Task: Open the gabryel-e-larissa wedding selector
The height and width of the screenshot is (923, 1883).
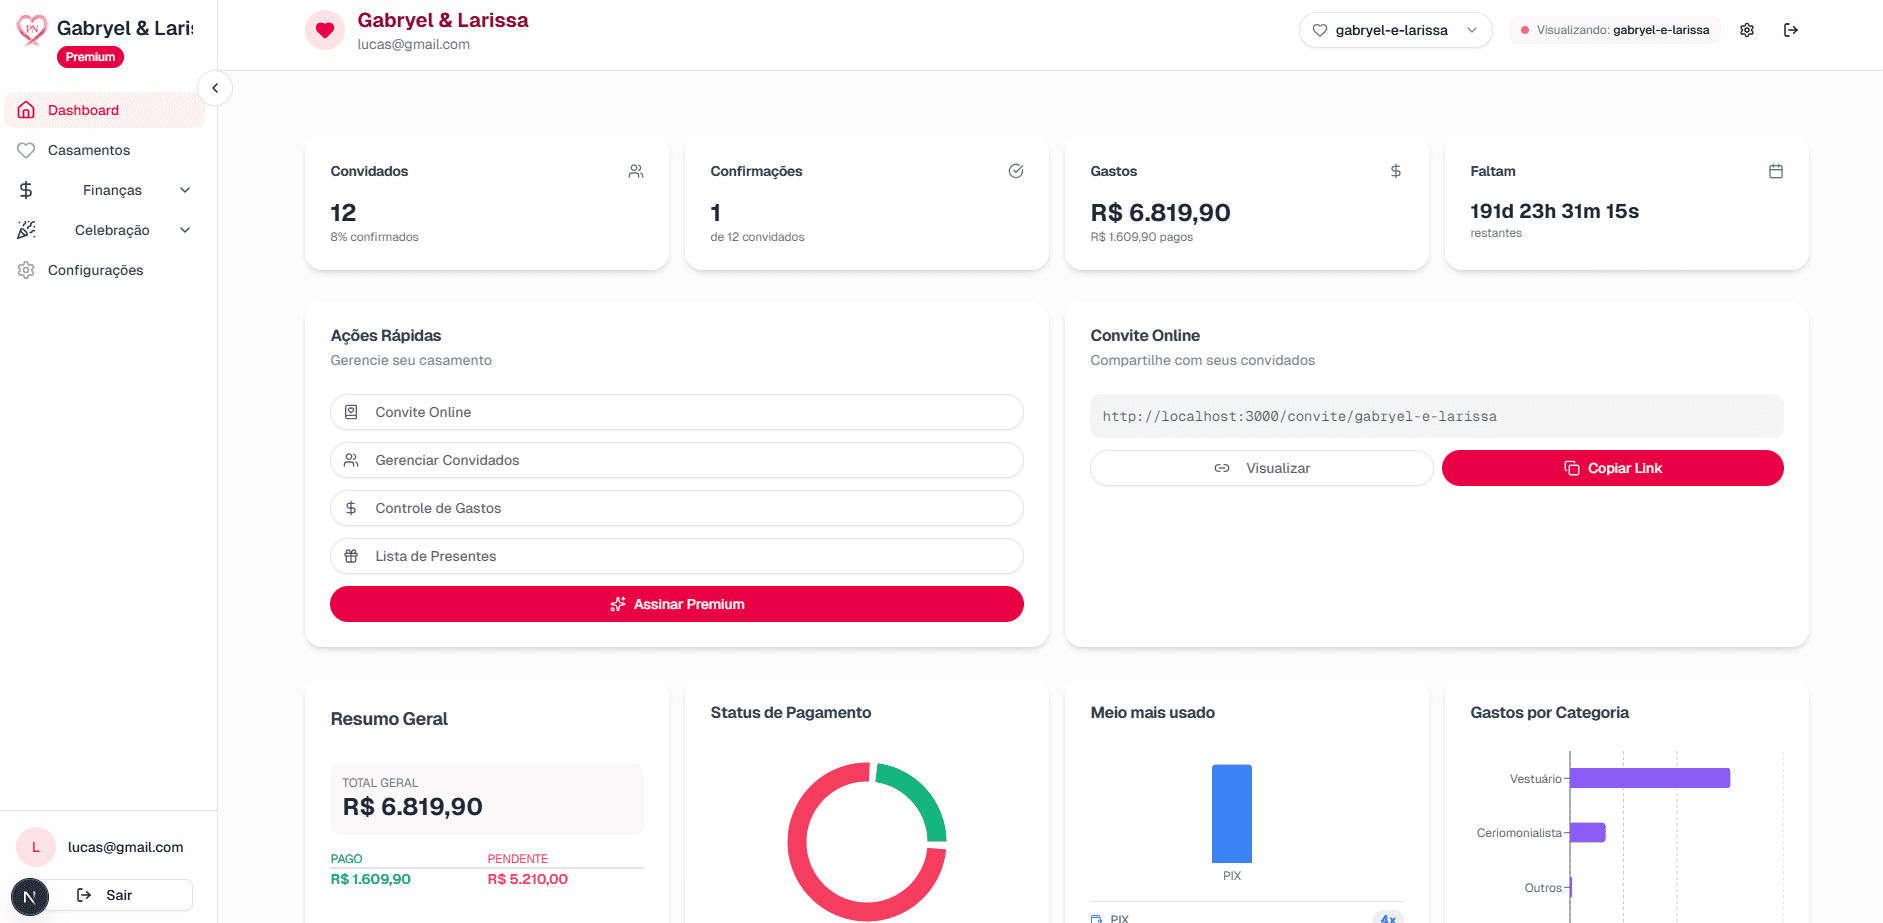Action: pyautogui.click(x=1395, y=30)
